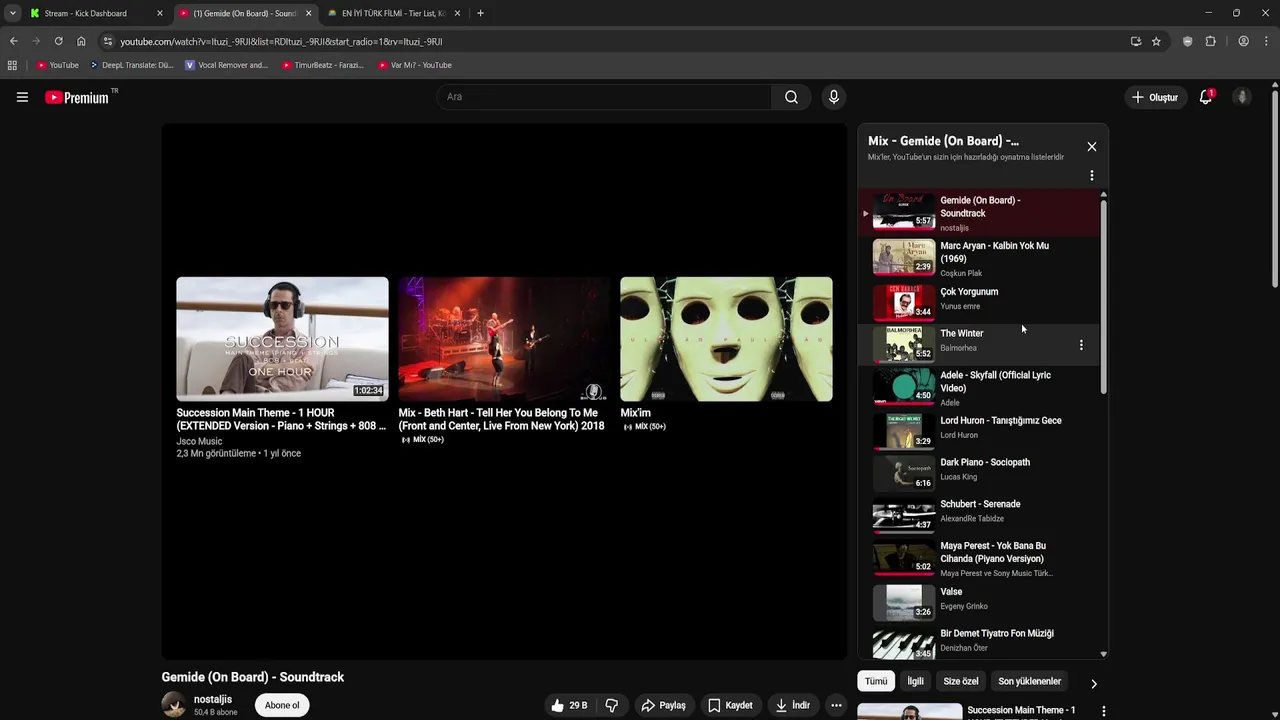This screenshot has width=1280, height=720.
Task: Subscribe with the Abone ol button
Action: pyautogui.click(x=282, y=705)
